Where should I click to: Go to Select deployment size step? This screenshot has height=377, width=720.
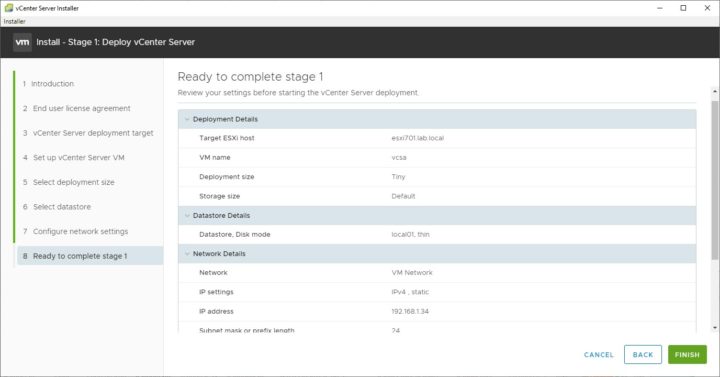68,182
